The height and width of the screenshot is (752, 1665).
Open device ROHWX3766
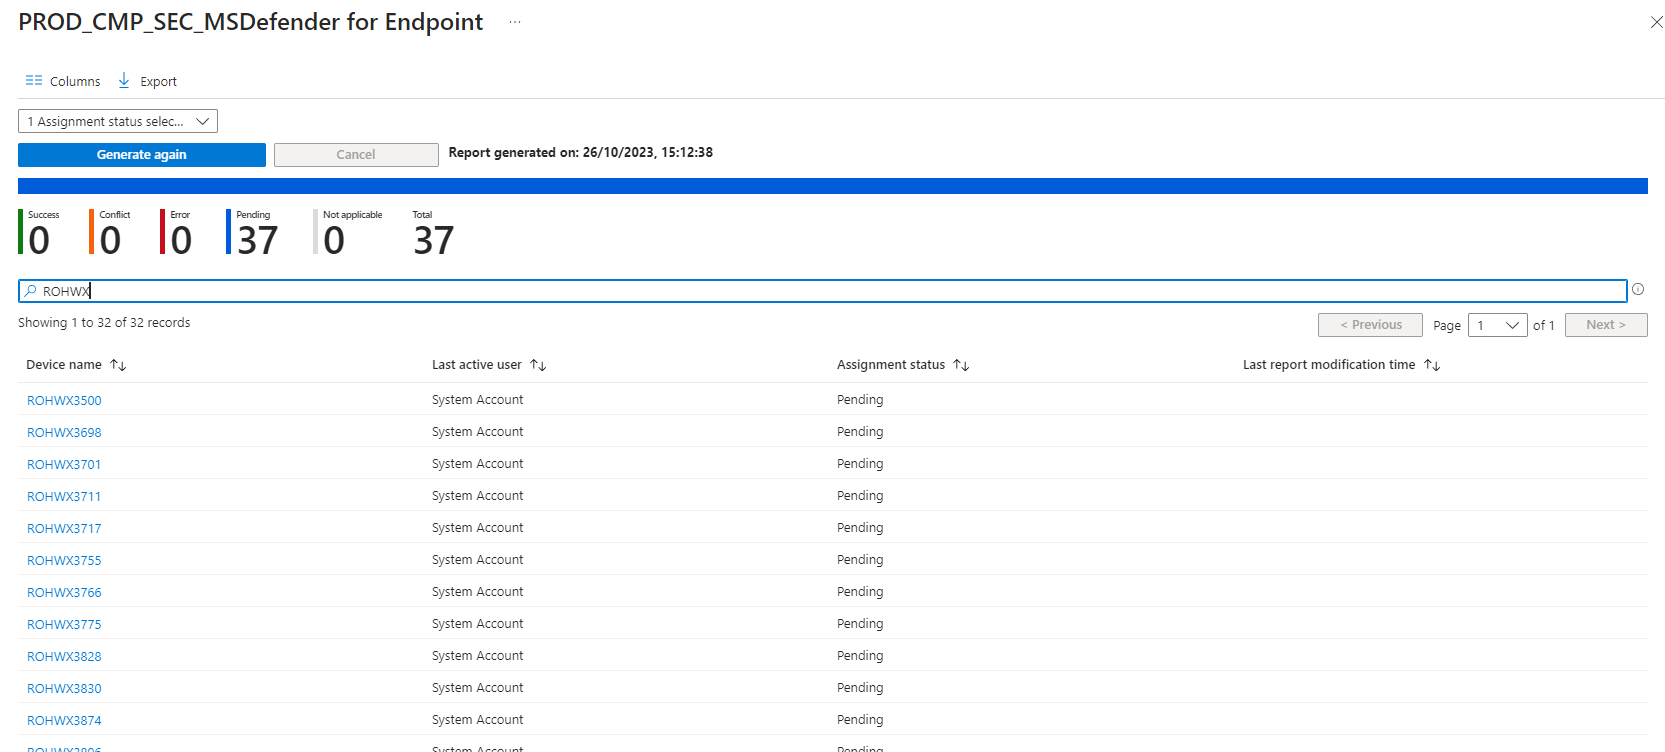pos(64,592)
